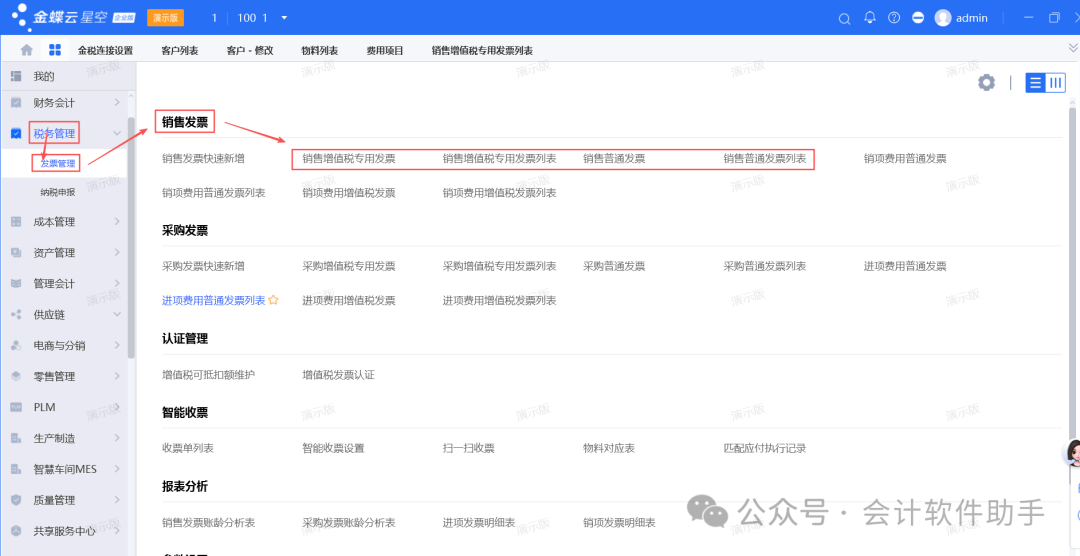Image resolution: width=1080 pixels, height=556 pixels.
Task: Open the blue app grid icon
Action: pyautogui.click(x=55, y=50)
